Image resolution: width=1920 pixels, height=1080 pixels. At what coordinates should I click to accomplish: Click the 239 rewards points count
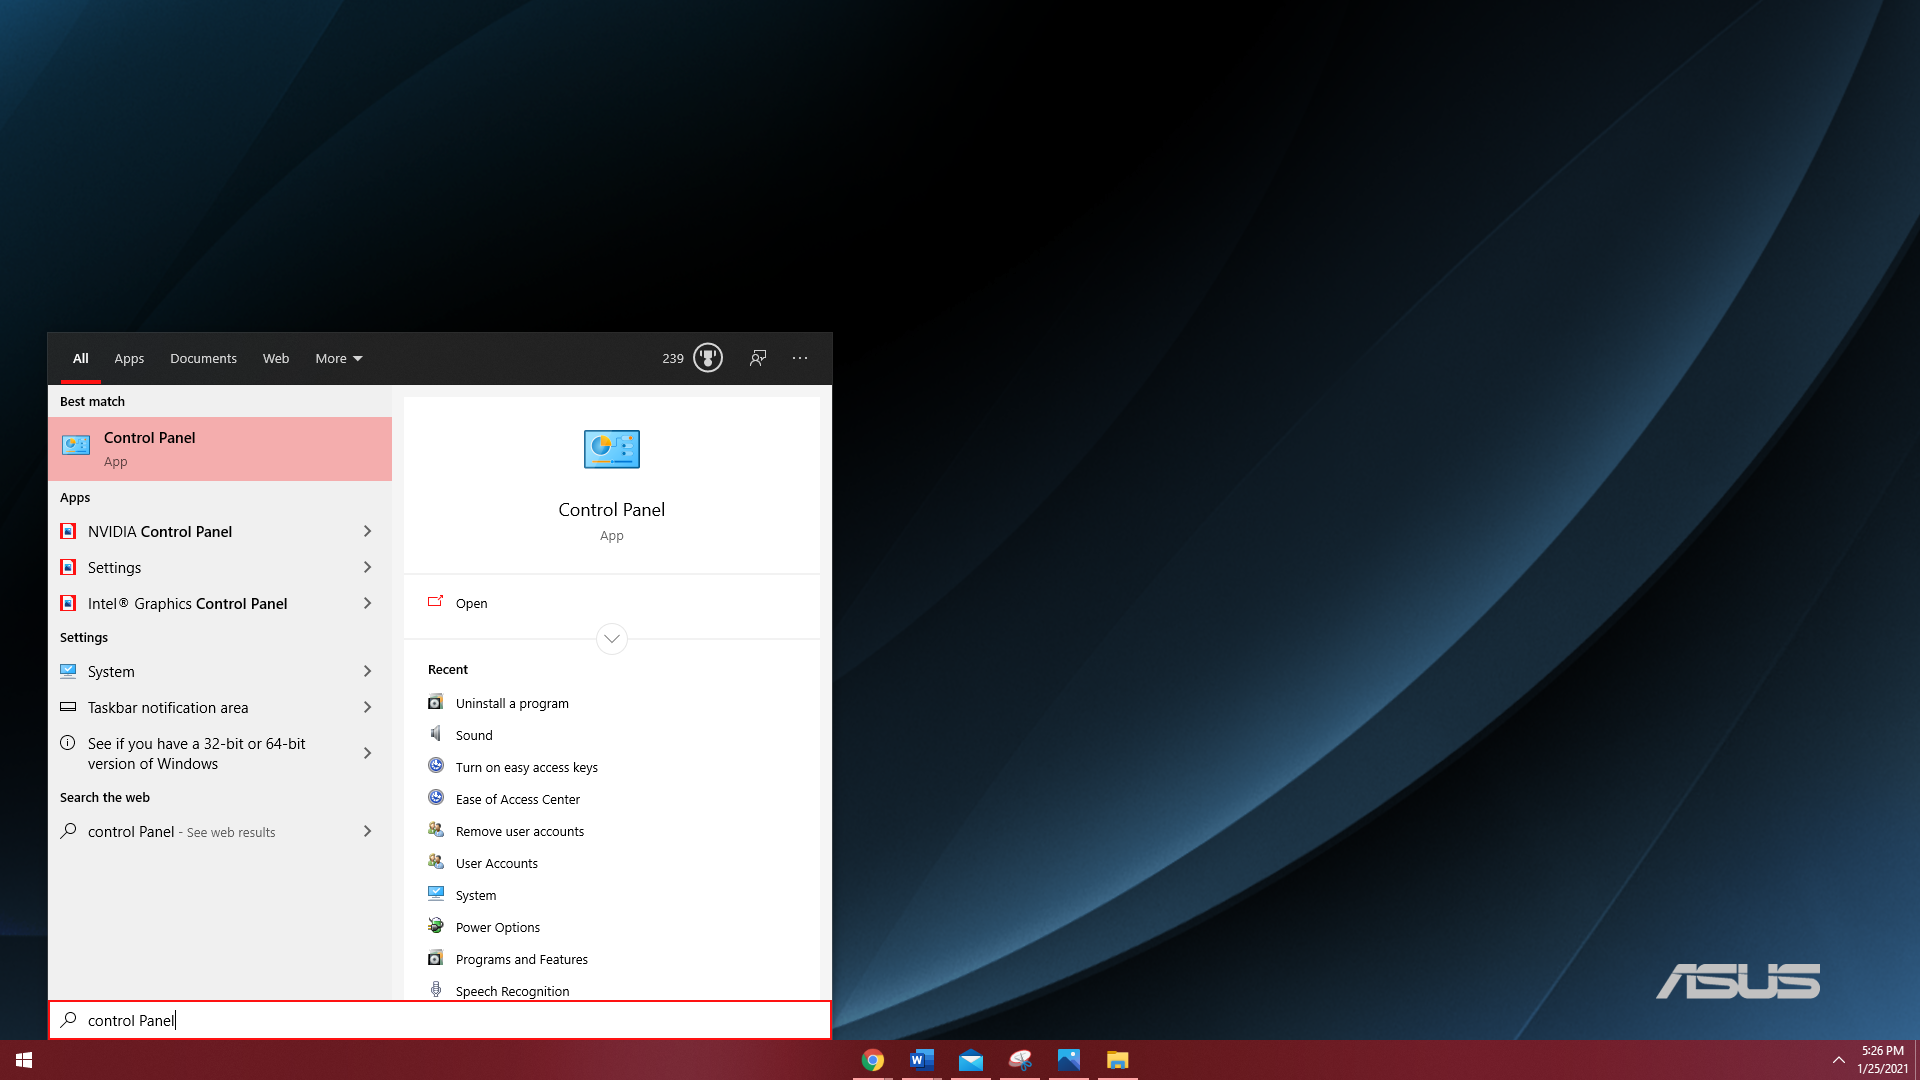click(x=673, y=358)
